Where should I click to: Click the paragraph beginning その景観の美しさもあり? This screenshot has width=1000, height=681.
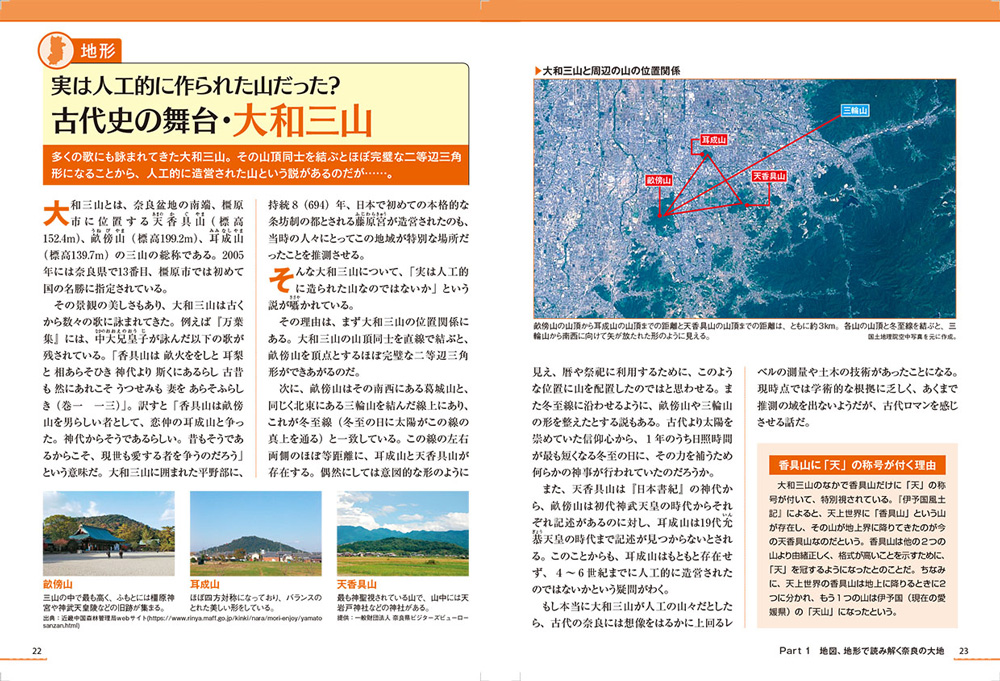pyautogui.click(x=143, y=389)
